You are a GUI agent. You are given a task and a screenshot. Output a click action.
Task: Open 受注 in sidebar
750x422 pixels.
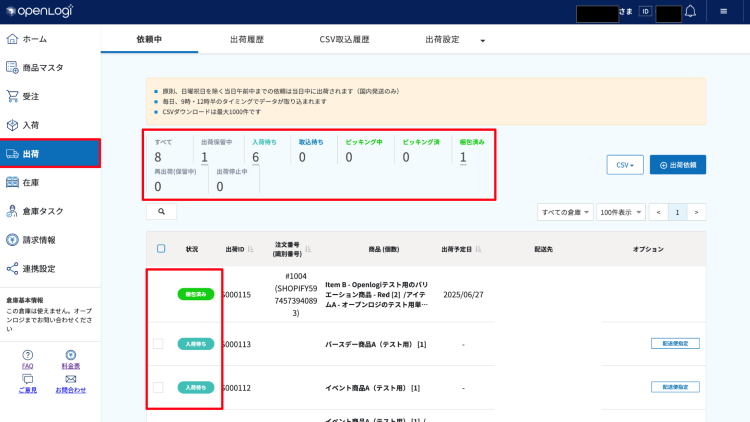click(x=50, y=96)
